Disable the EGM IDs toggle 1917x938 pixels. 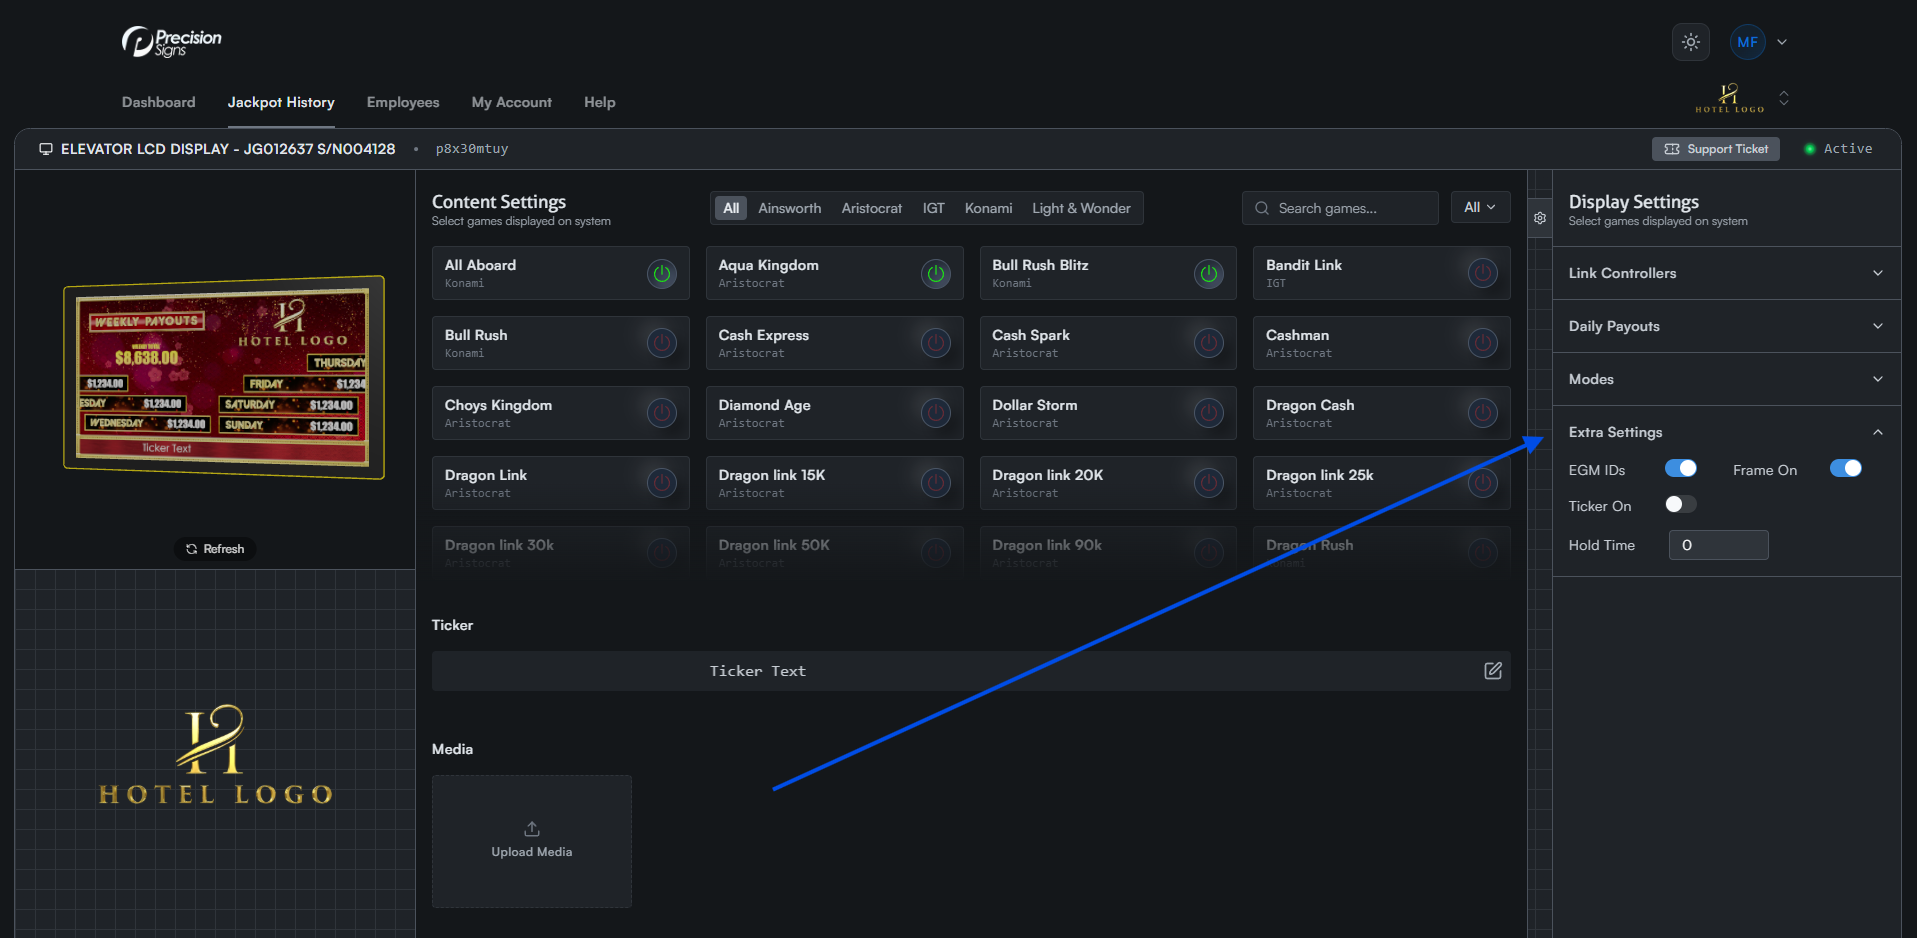click(1680, 469)
